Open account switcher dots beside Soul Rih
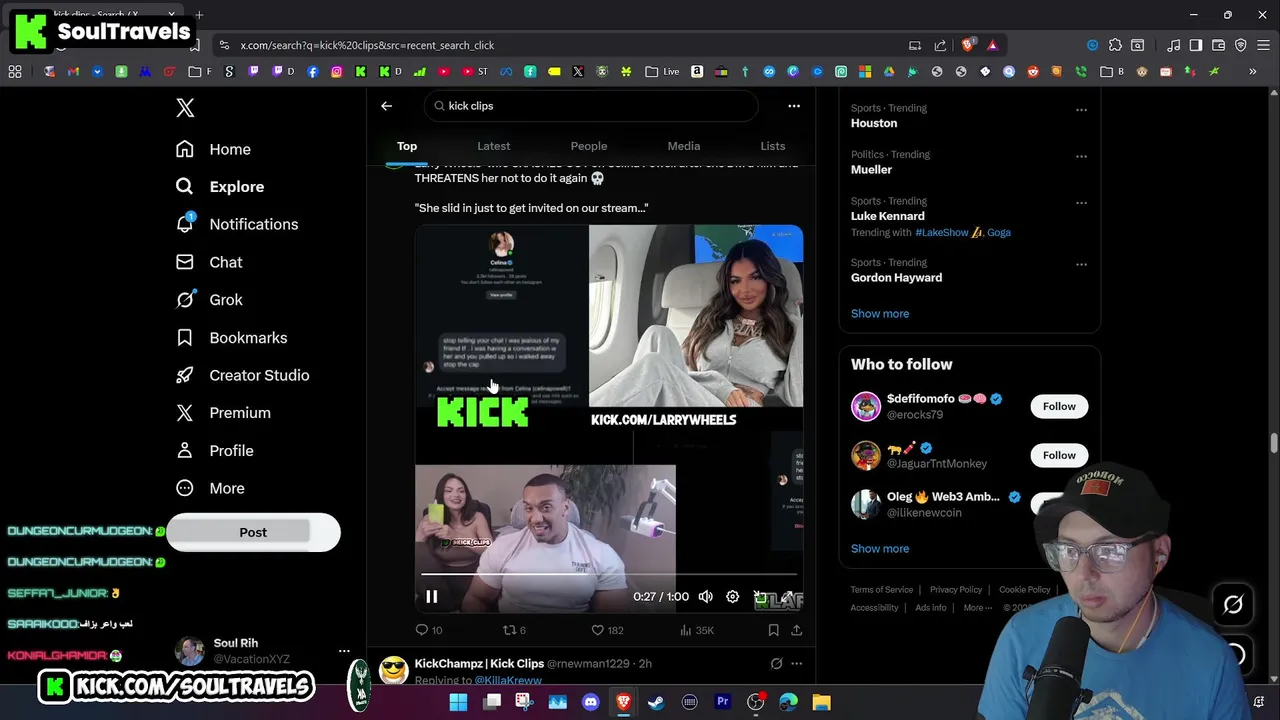This screenshot has width=1280, height=720. tap(344, 651)
